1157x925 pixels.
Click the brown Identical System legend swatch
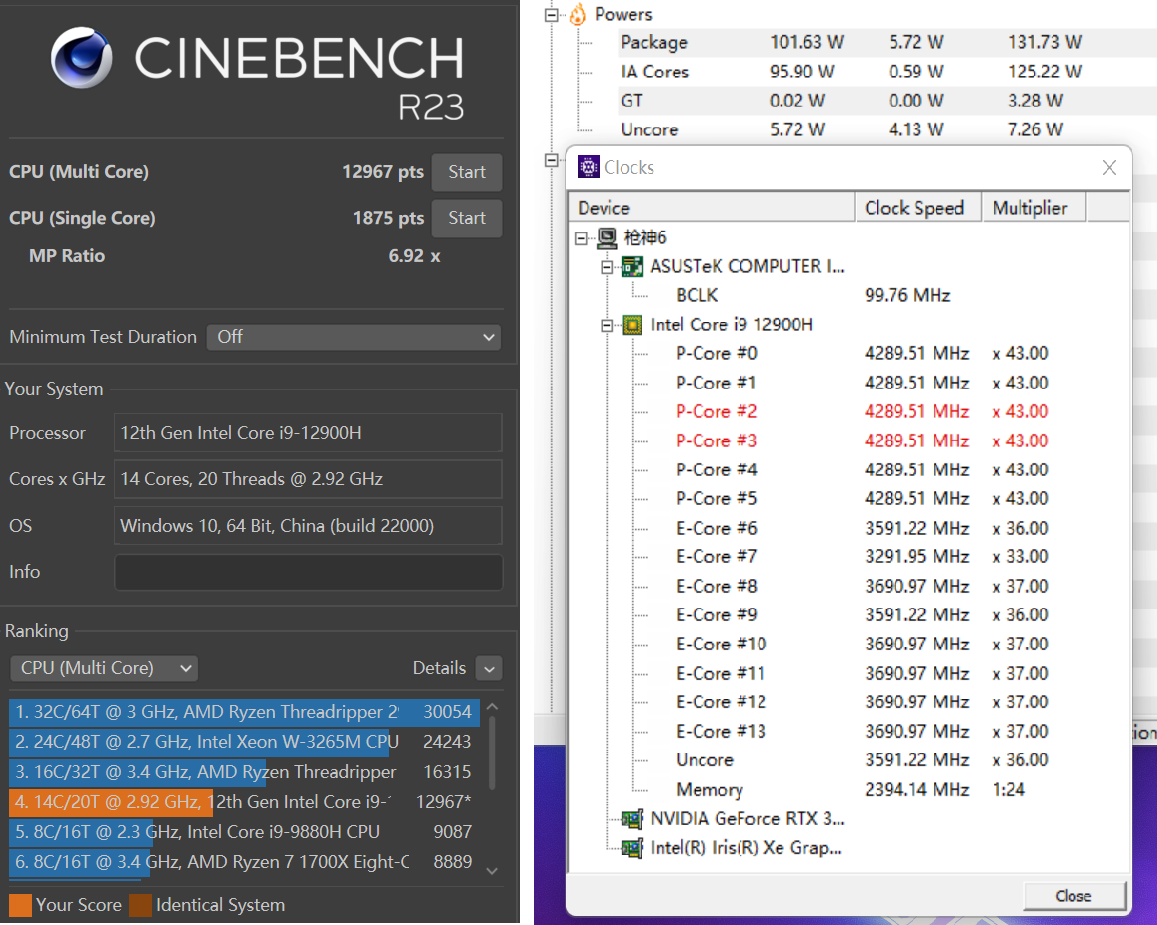[x=140, y=905]
